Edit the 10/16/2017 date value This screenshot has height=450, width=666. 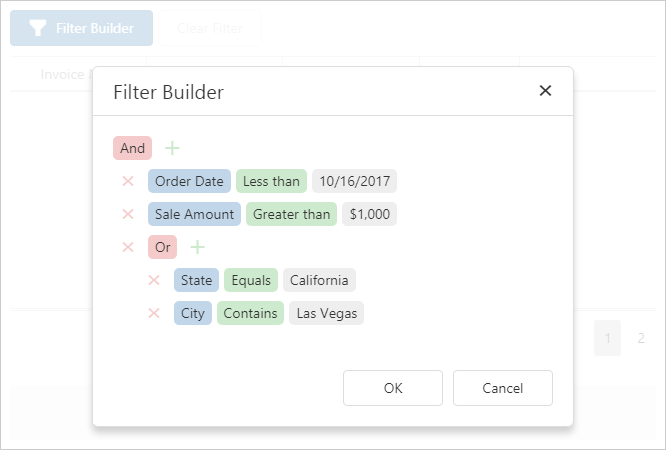click(354, 181)
